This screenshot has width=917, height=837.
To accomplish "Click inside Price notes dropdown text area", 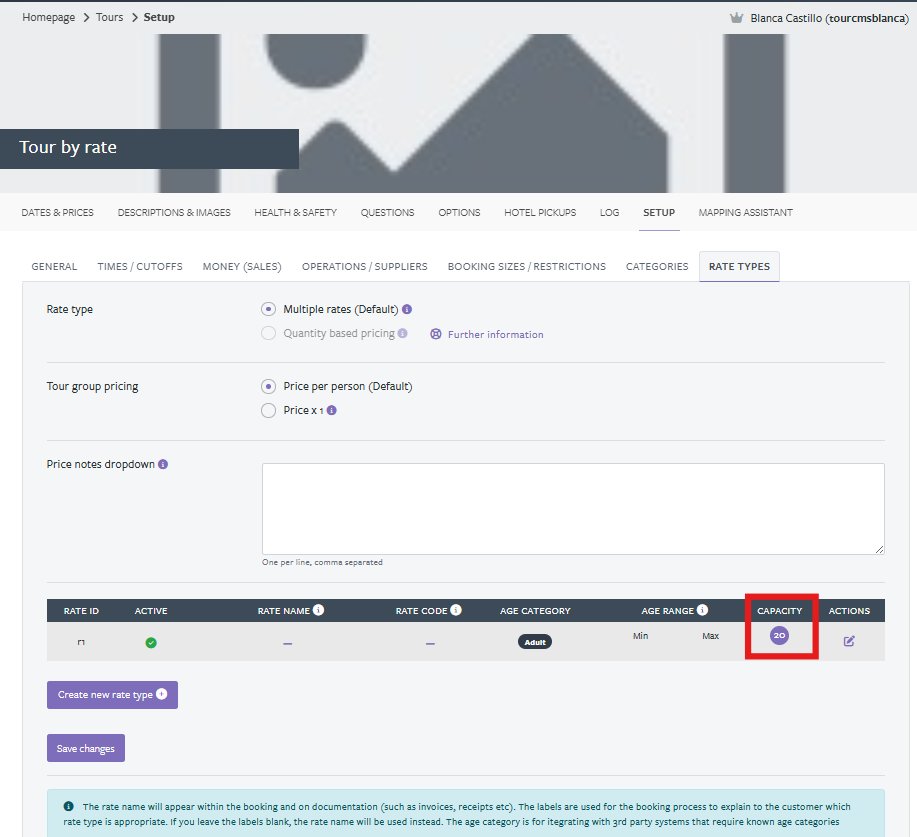I will (573, 509).
